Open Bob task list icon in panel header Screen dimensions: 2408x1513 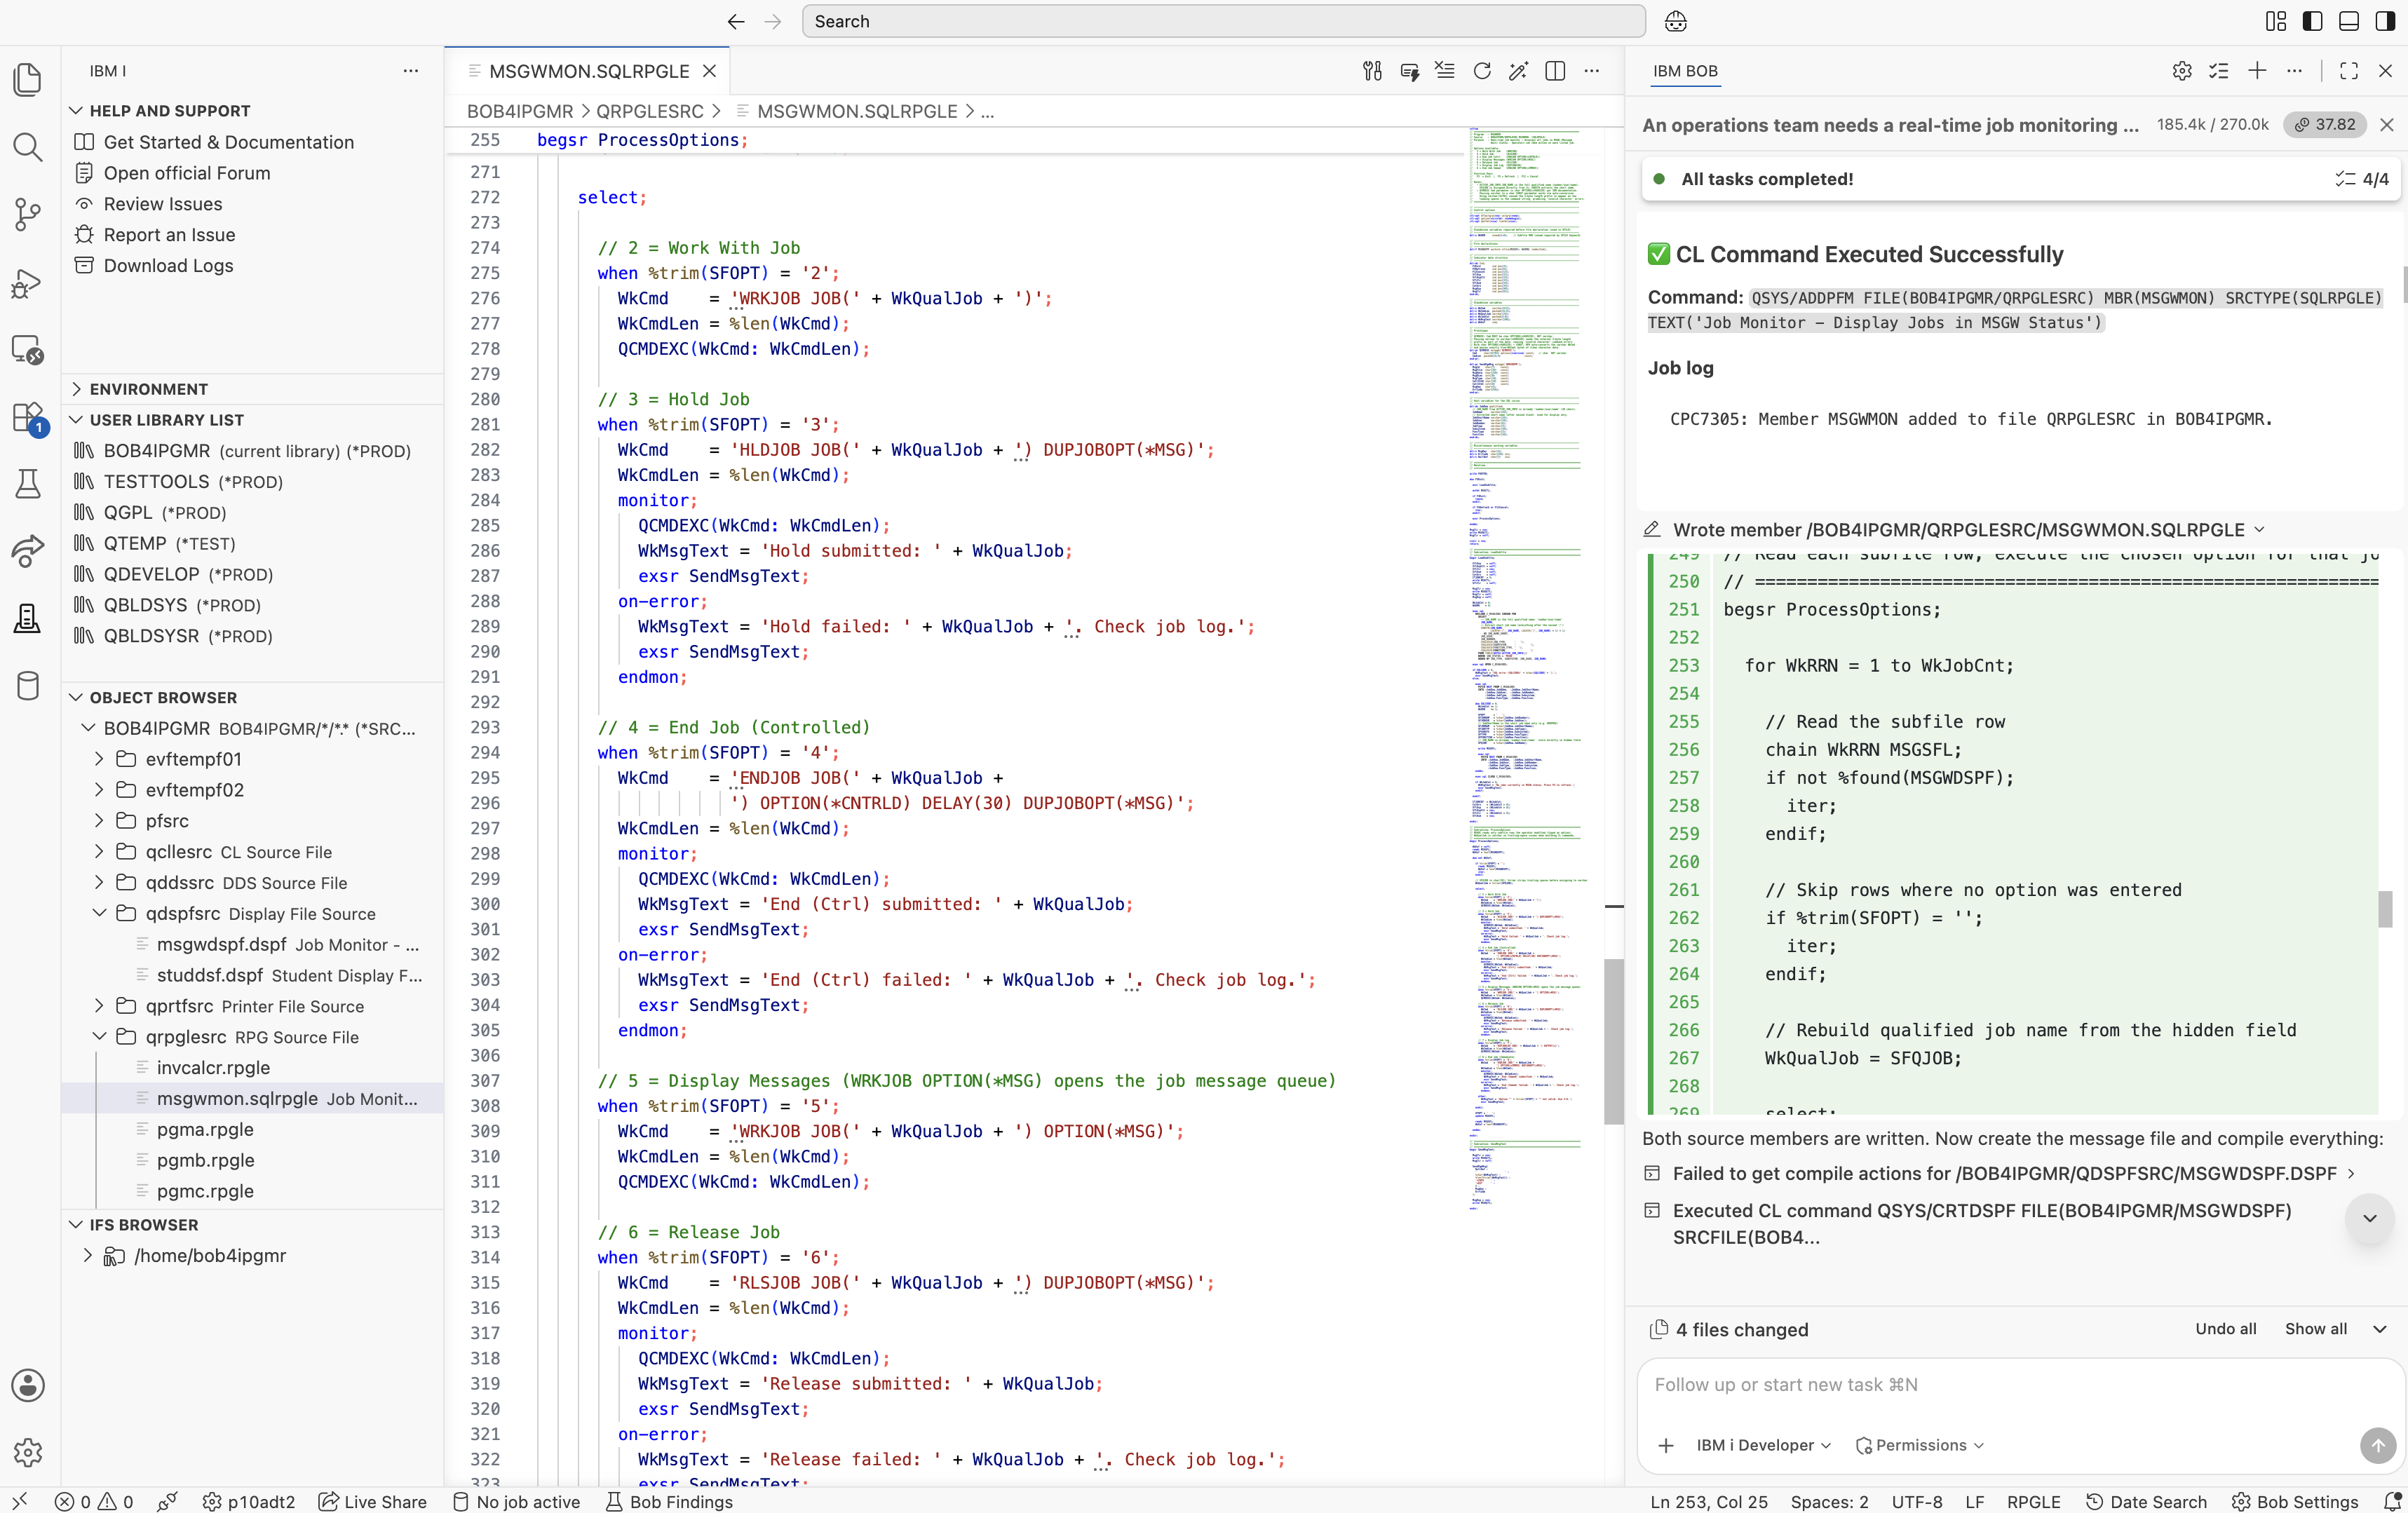[x=2219, y=71]
